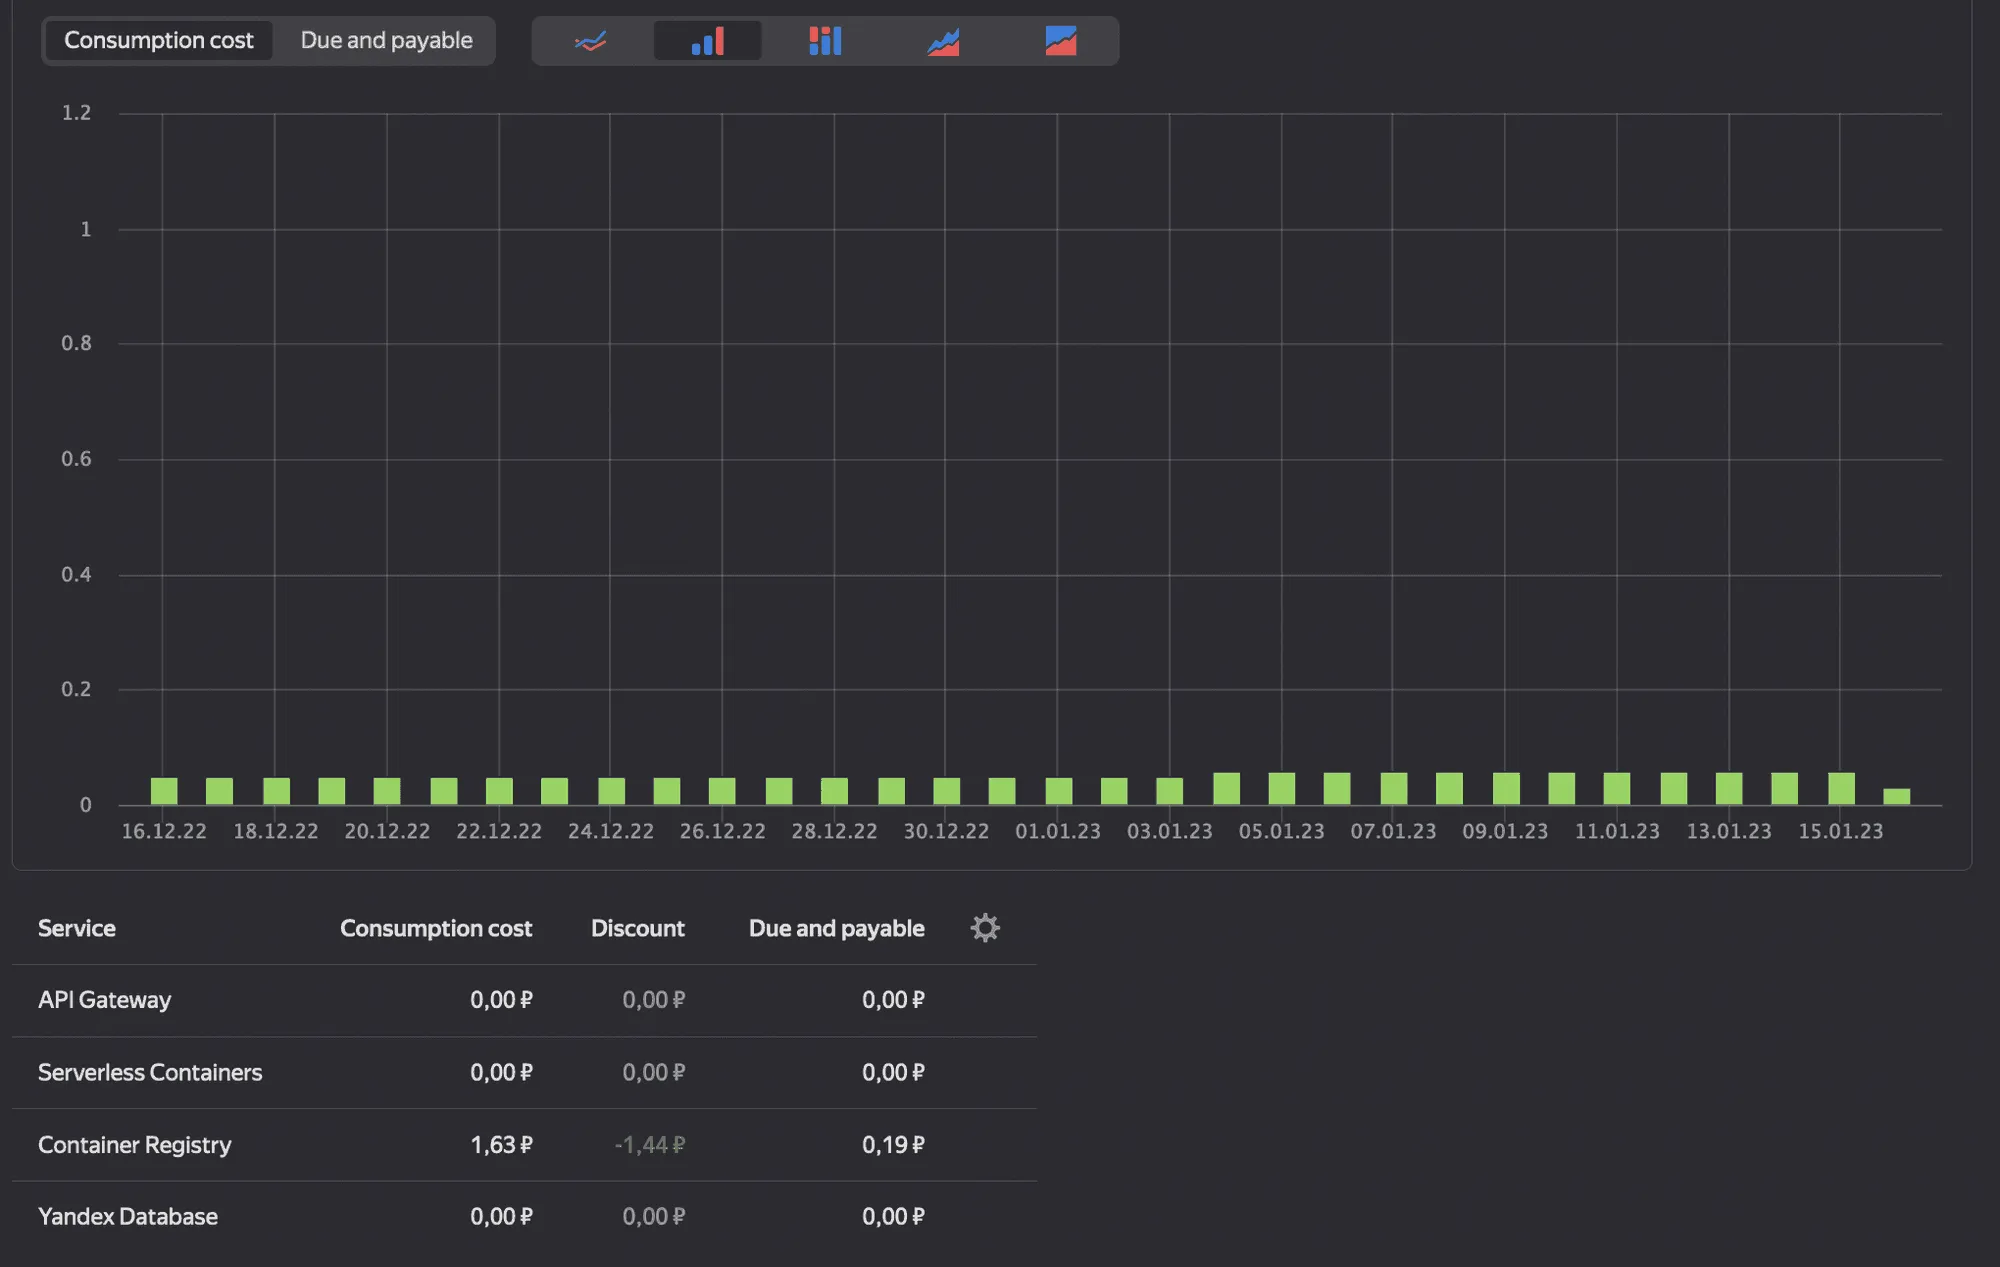Click the Discount column header
Viewport: 2000px width, 1267px height.
click(638, 928)
